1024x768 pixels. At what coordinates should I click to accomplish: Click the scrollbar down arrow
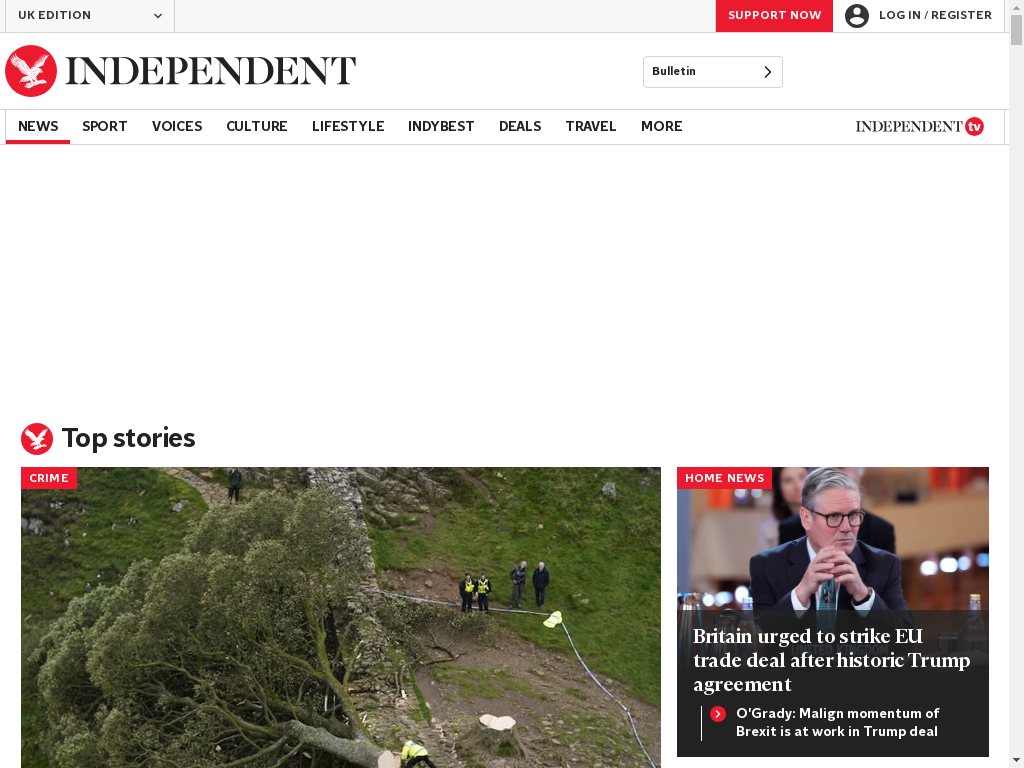pyautogui.click(x=1016, y=762)
